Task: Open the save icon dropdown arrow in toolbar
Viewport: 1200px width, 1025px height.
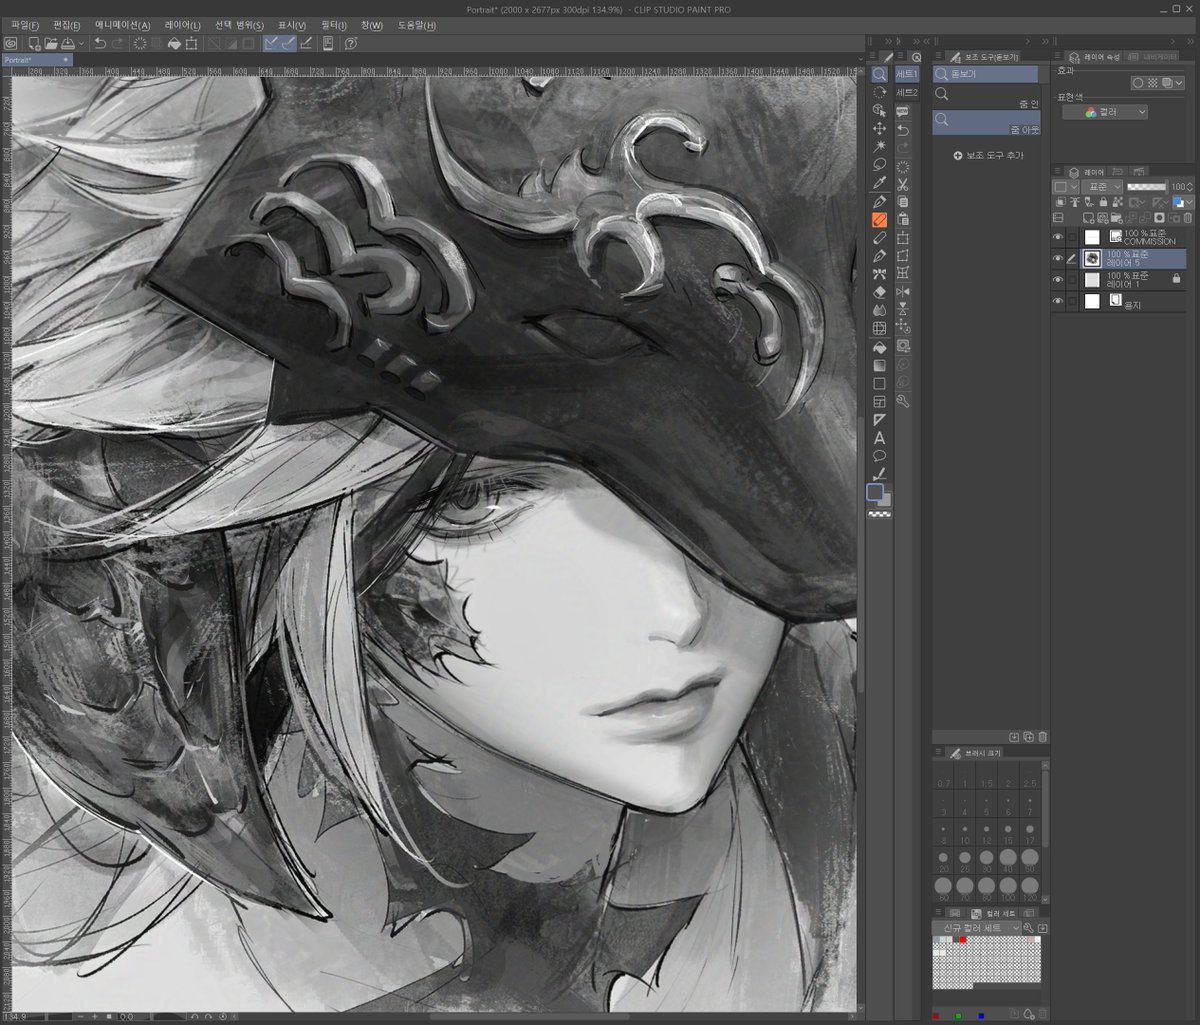Action: coord(81,43)
